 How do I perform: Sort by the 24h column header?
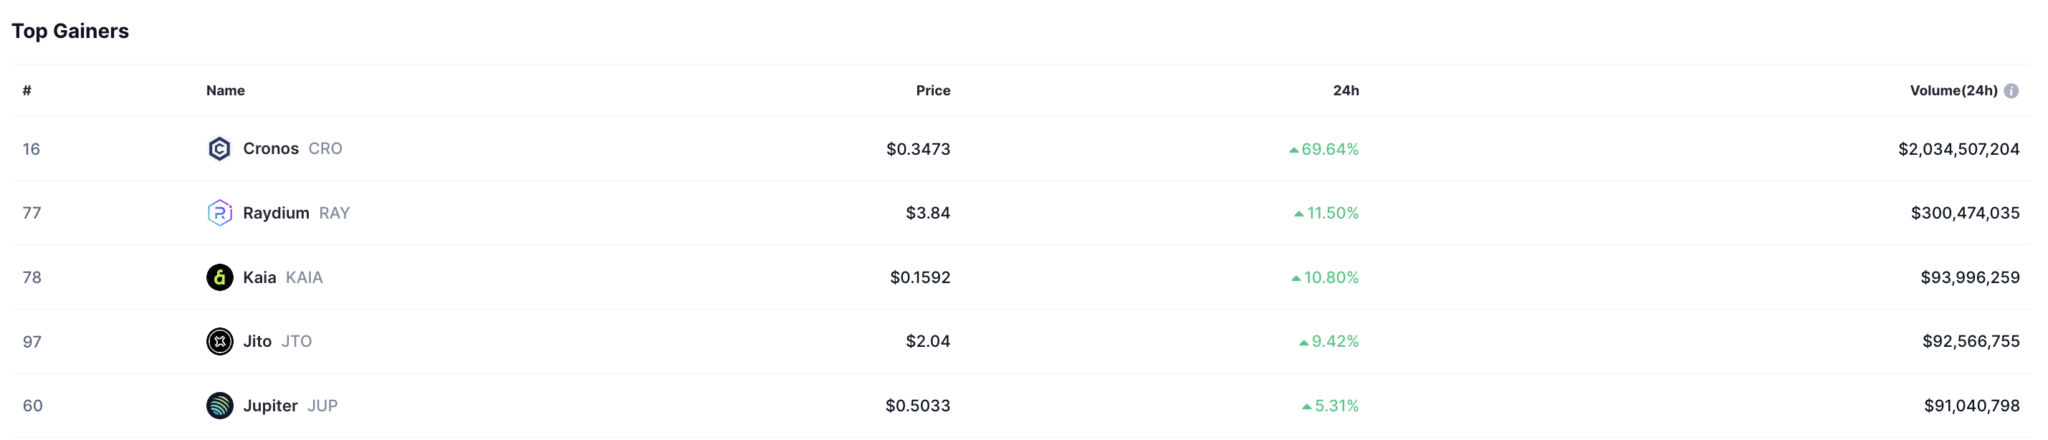(x=1345, y=90)
